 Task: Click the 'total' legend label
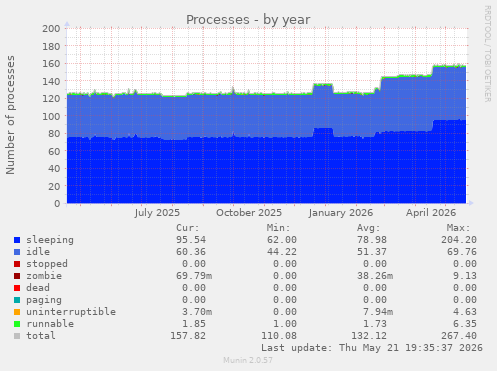(41, 336)
